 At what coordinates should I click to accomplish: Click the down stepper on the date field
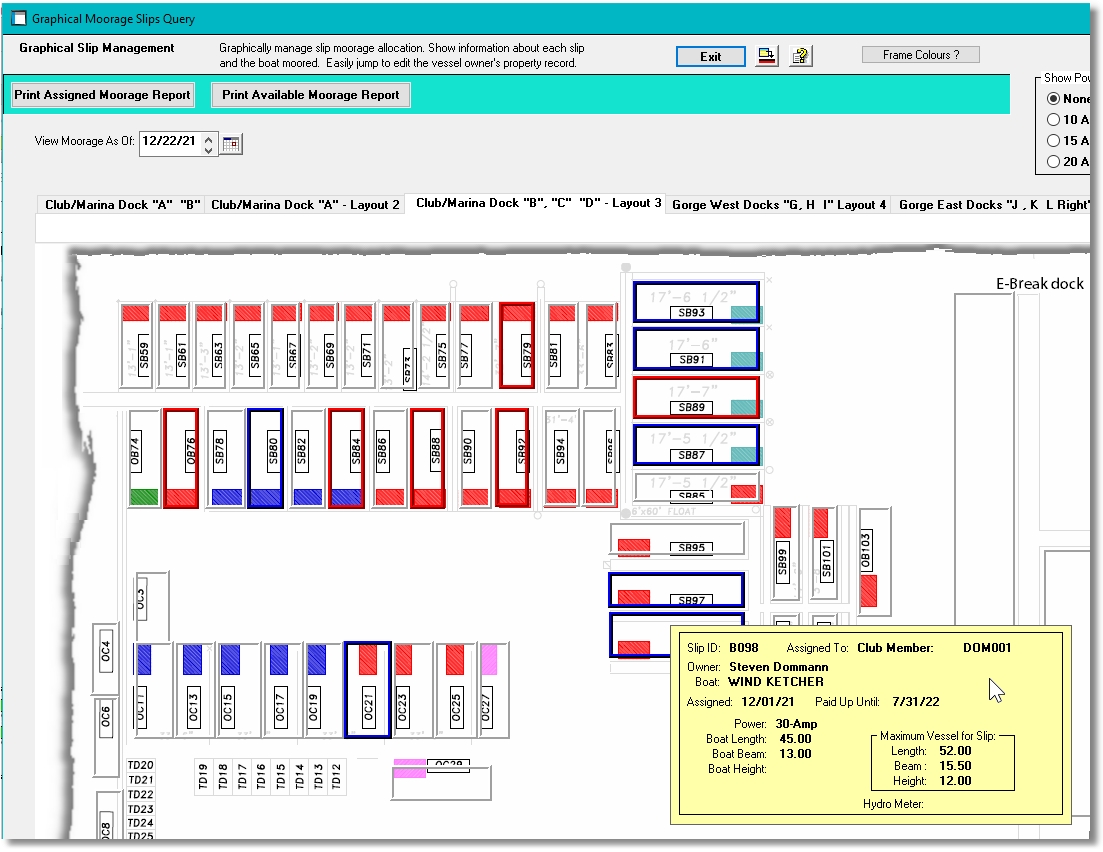pos(208,148)
